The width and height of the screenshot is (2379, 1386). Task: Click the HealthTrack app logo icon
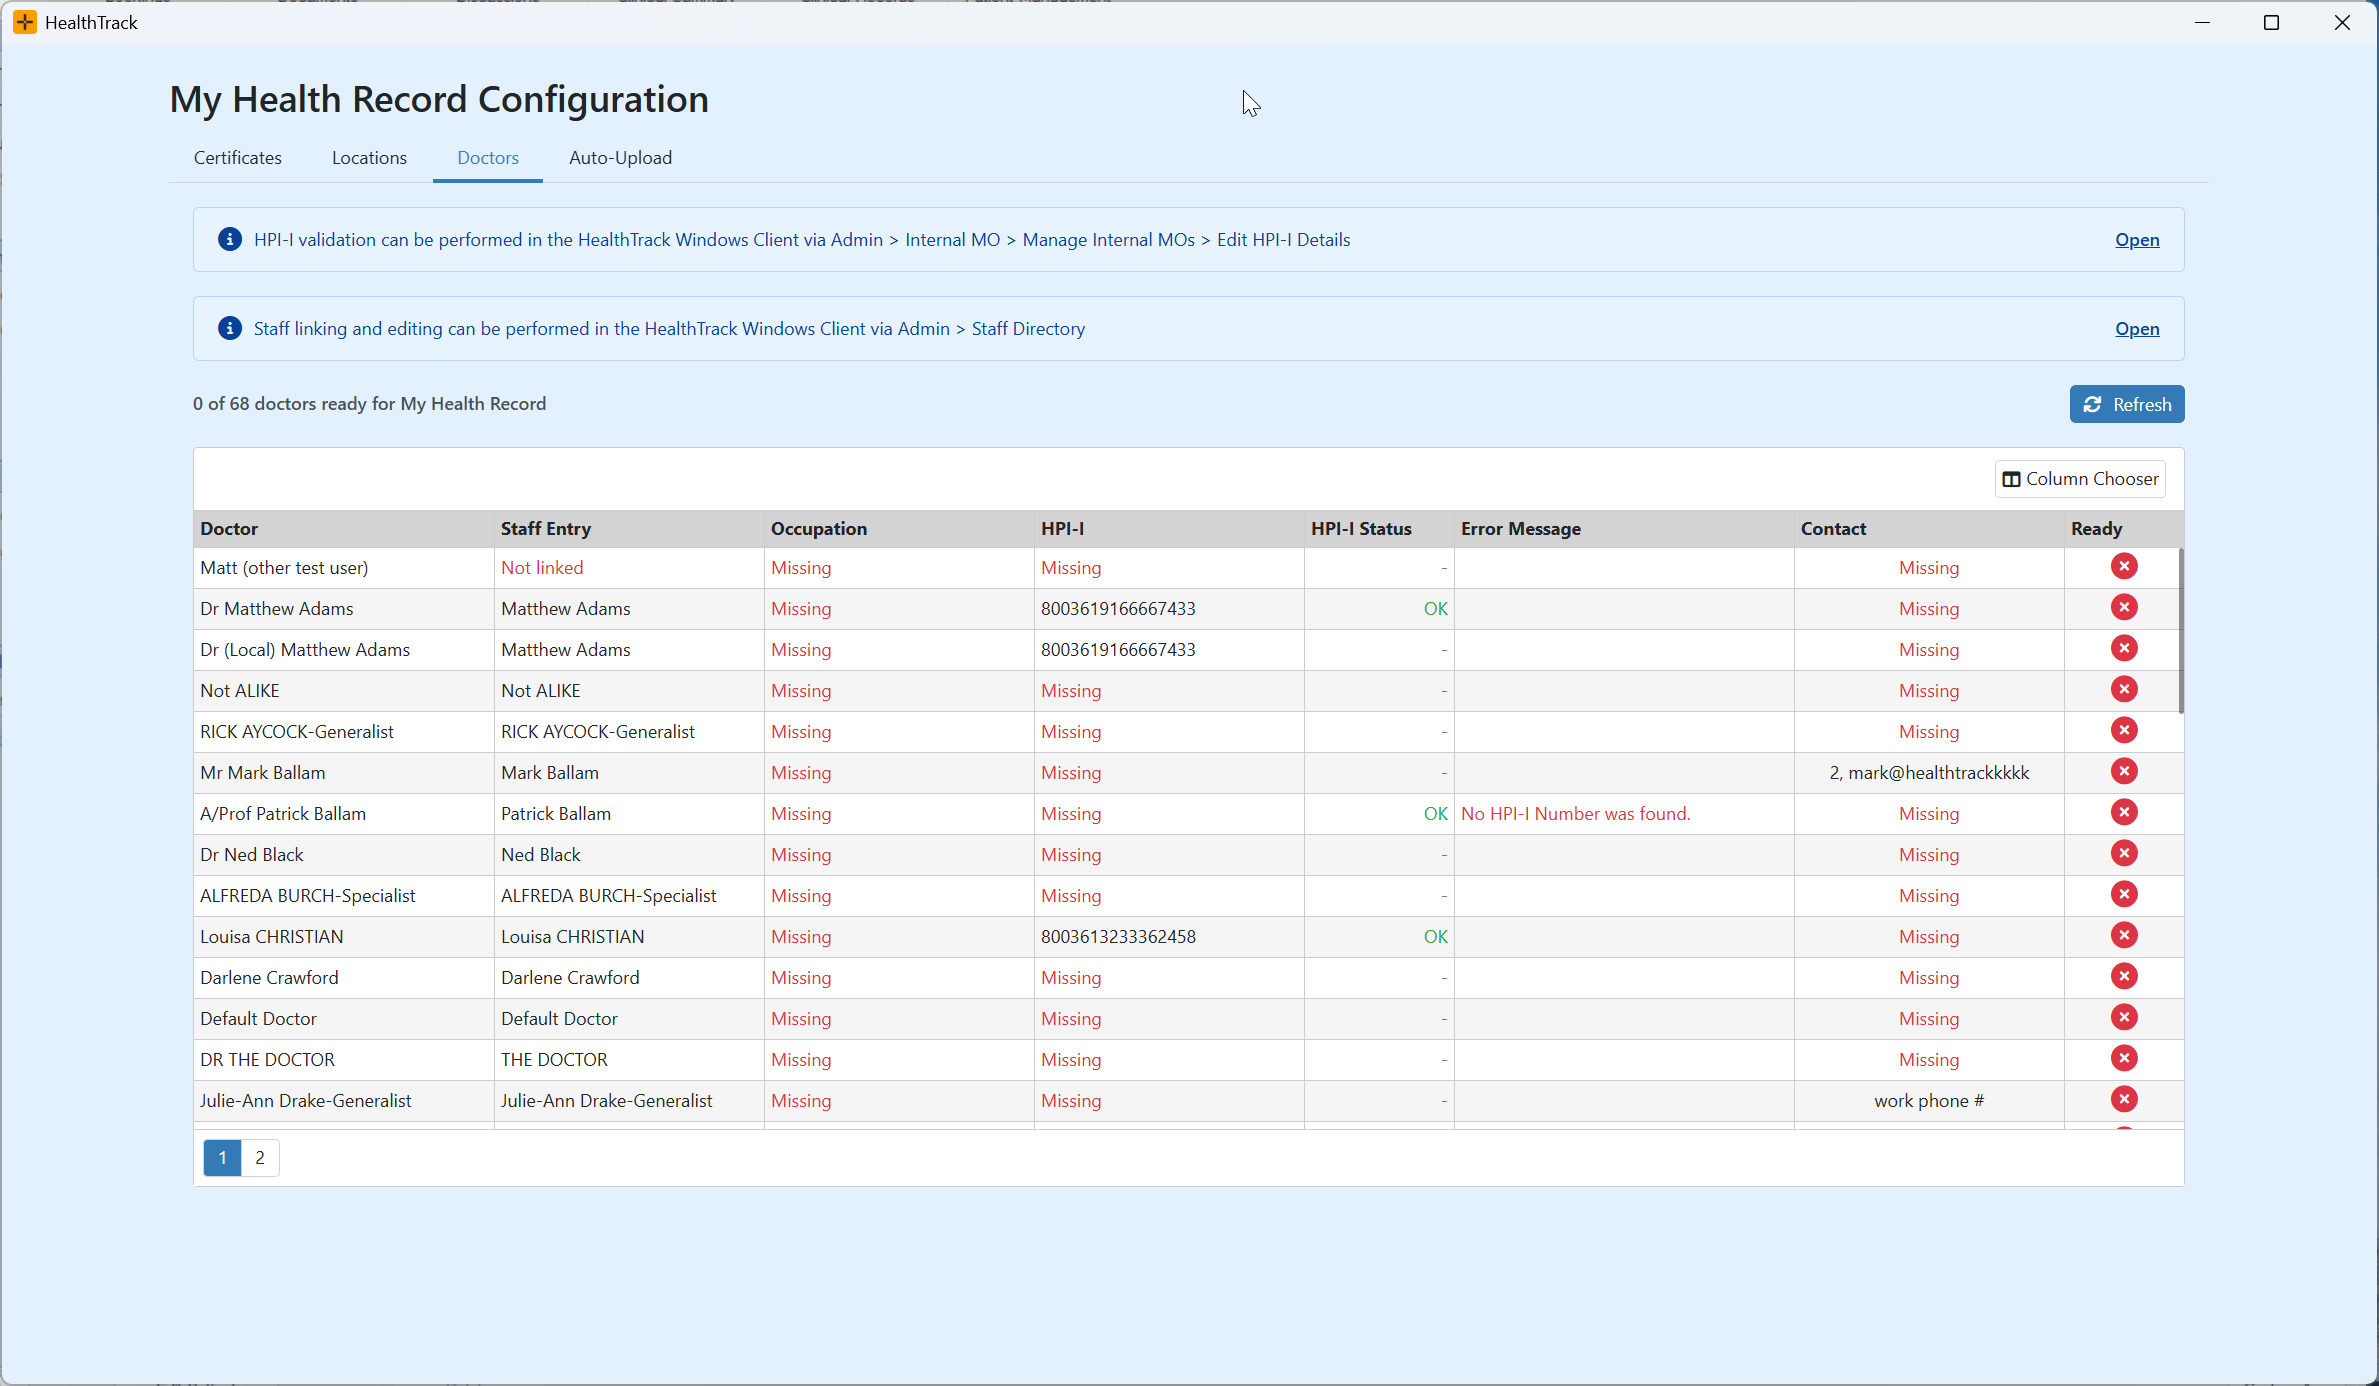(25, 22)
